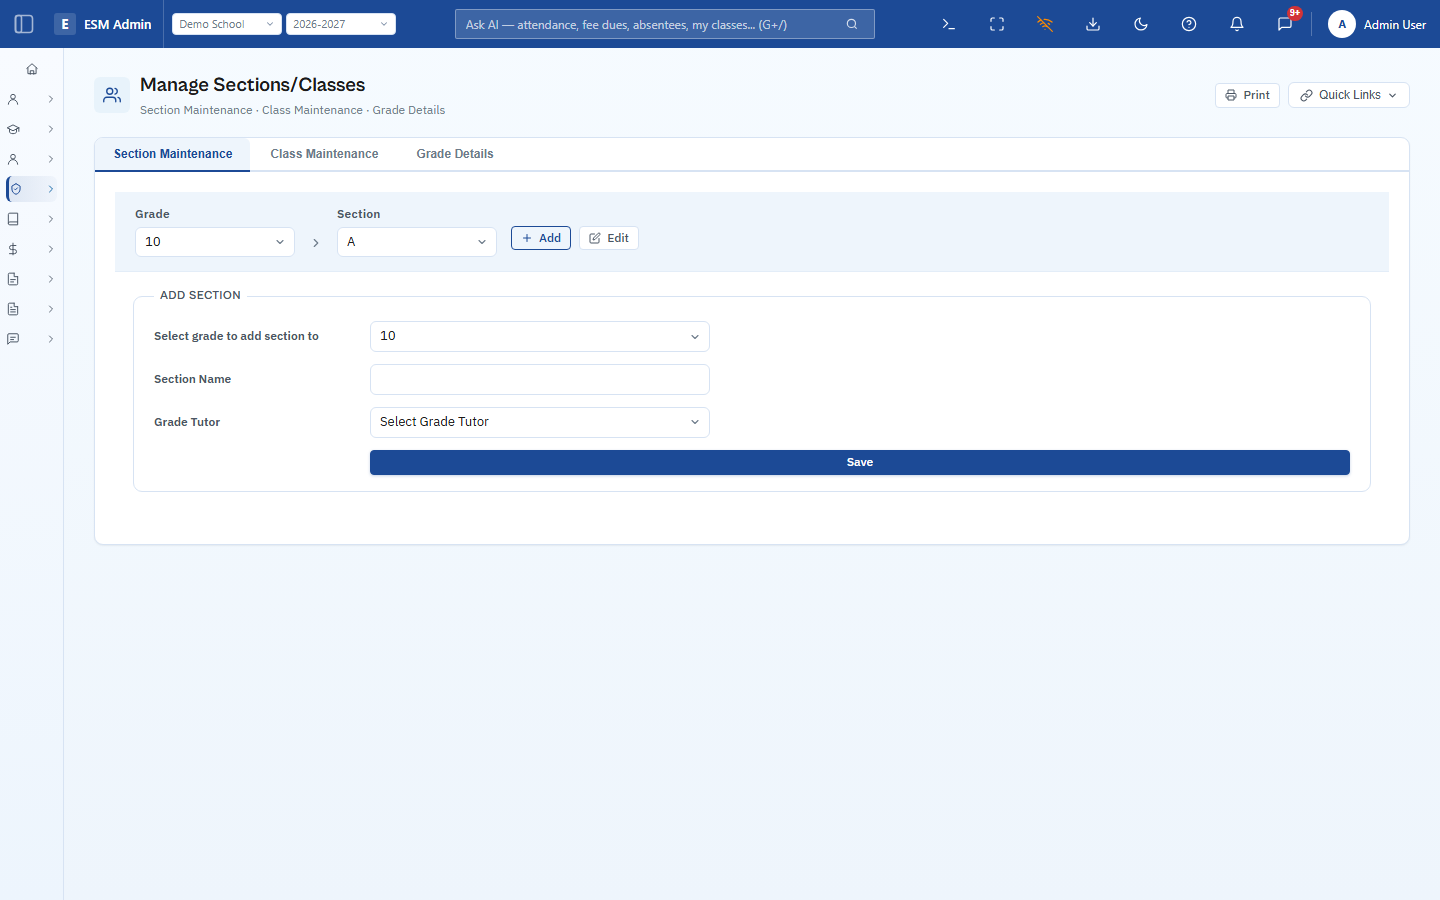Viewport: 1440px width, 900px height.
Task: Click the 'Manage Sections/Classes' heading
Action: pyautogui.click(x=253, y=85)
